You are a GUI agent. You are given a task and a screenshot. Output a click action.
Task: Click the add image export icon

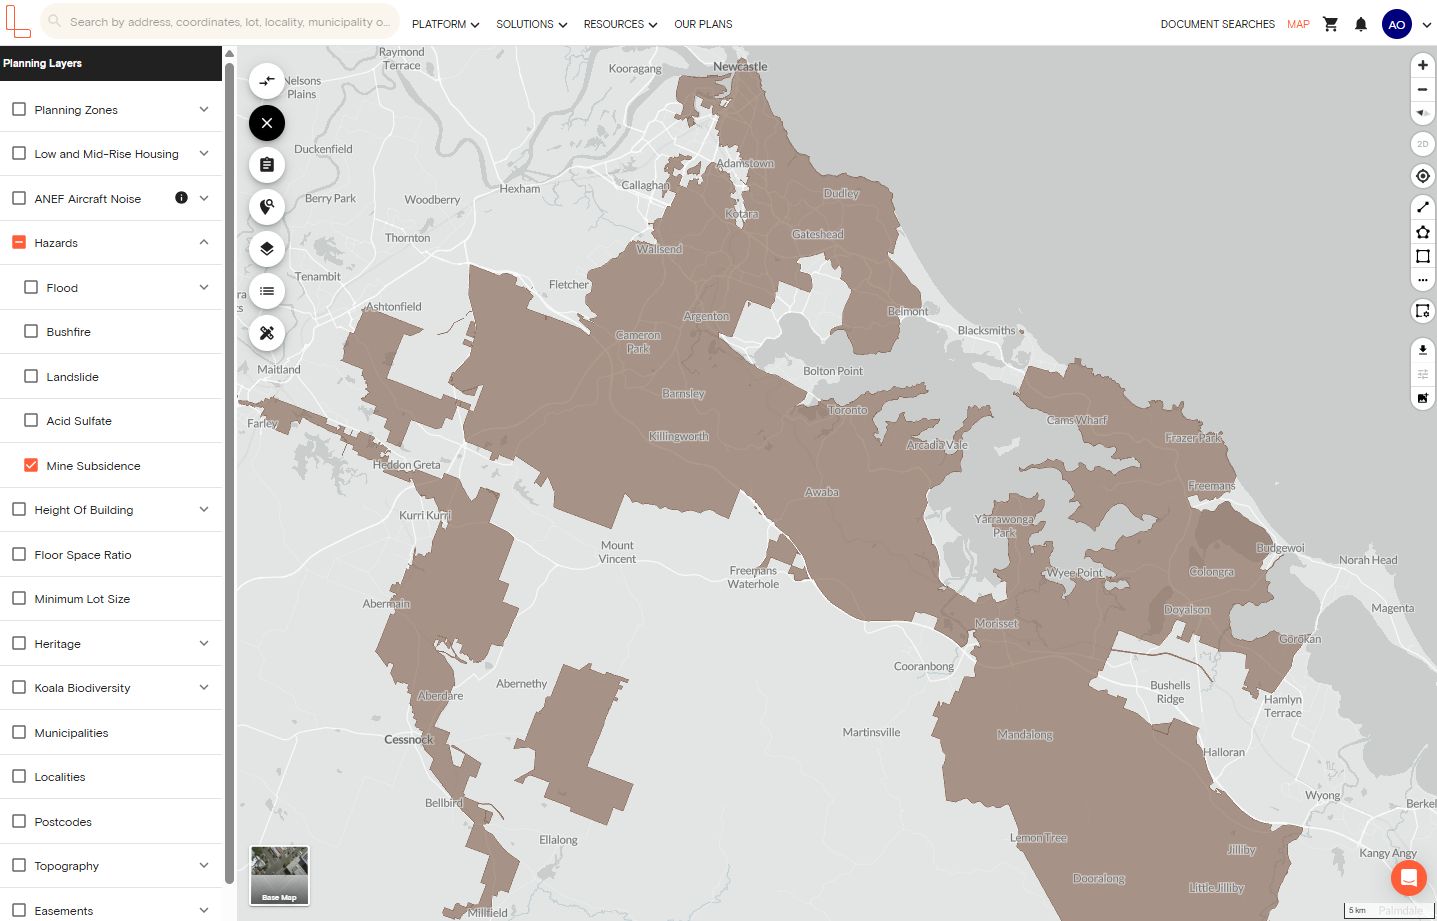pyautogui.click(x=1422, y=398)
